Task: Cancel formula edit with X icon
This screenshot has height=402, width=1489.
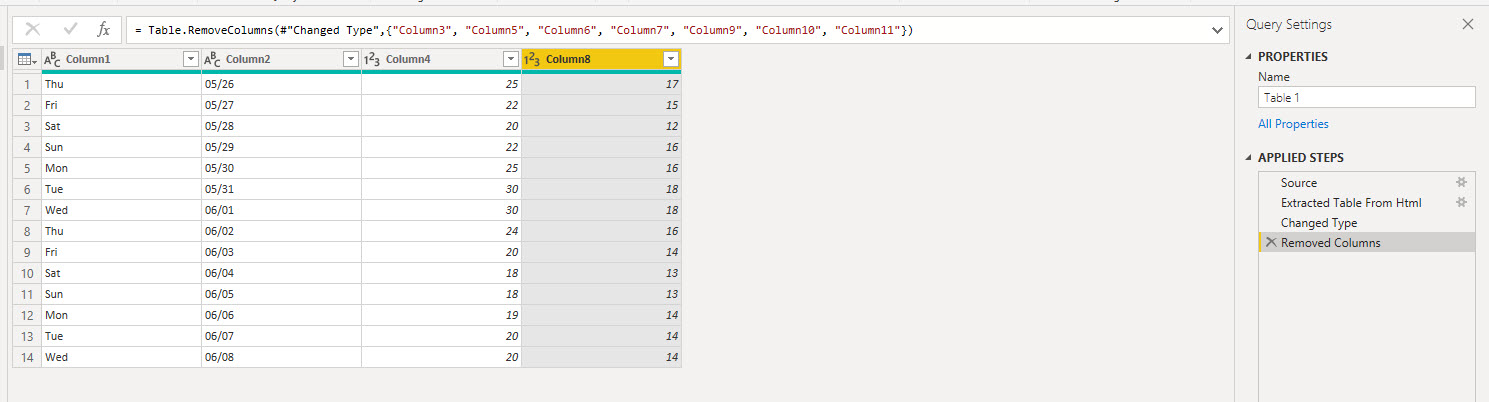Action: tap(33, 30)
